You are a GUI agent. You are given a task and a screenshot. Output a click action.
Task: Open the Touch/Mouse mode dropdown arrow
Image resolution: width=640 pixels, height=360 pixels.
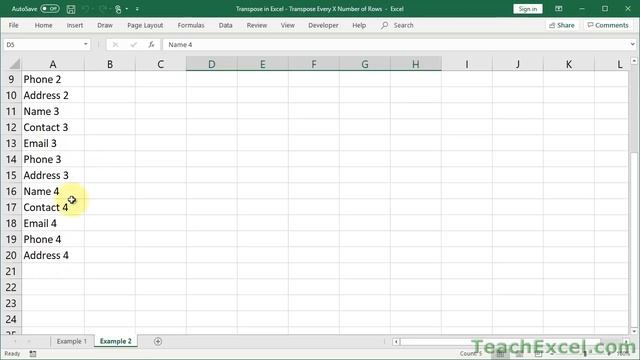127,9
